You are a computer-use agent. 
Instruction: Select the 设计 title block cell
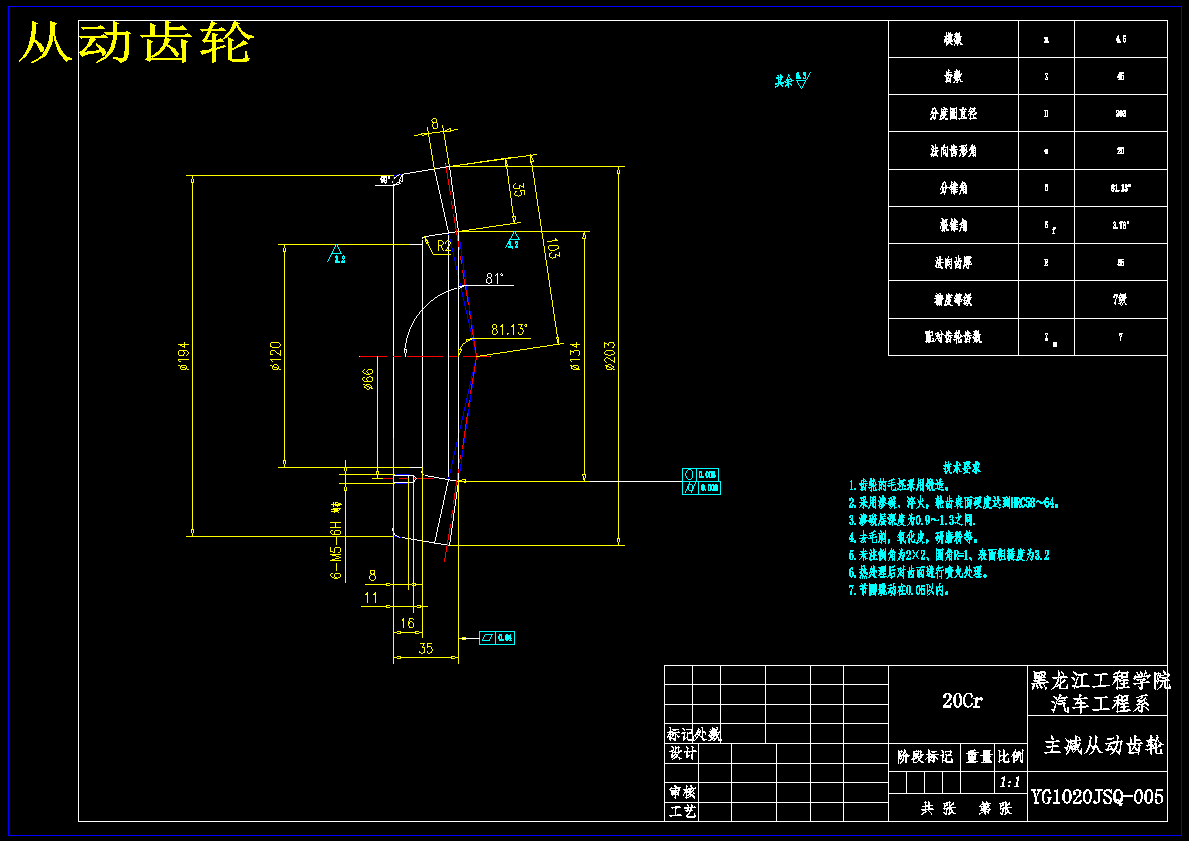(x=682, y=753)
